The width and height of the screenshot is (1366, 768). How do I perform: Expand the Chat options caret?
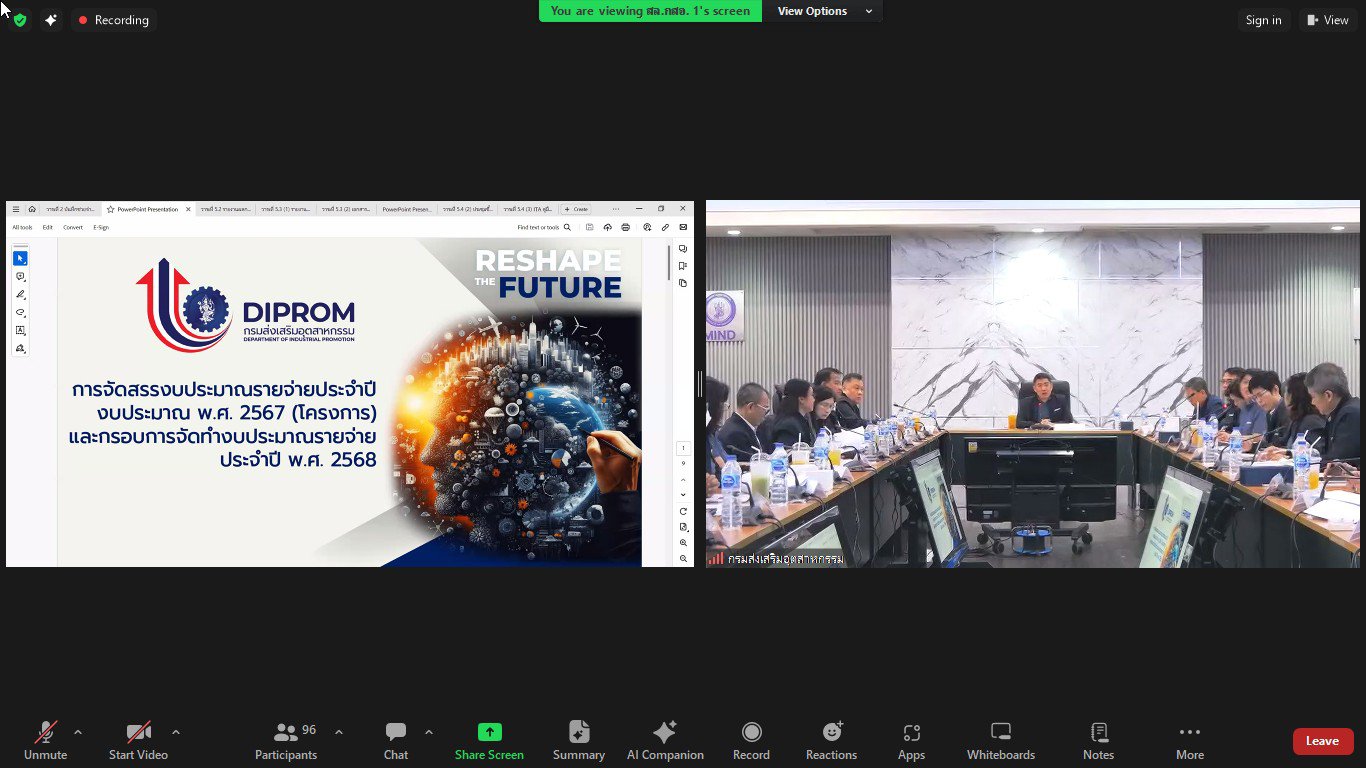tap(429, 732)
